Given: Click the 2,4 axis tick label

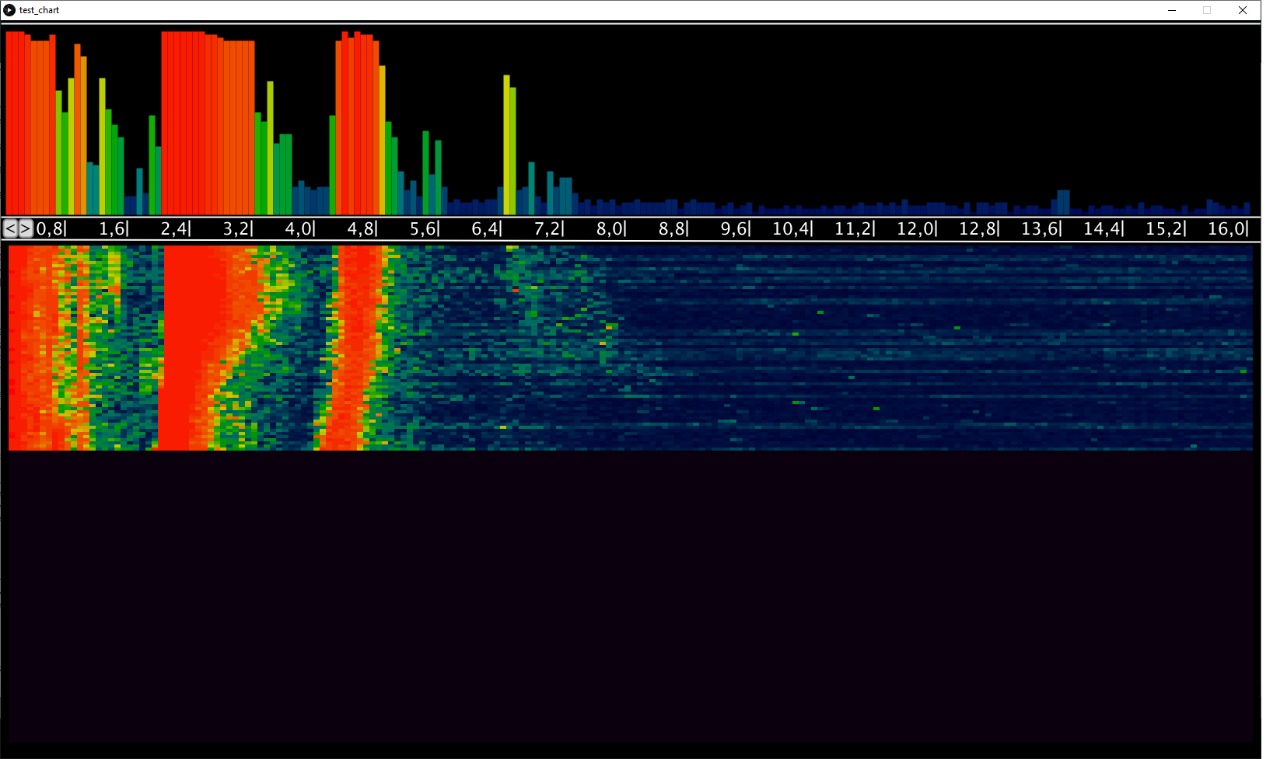Looking at the screenshot, I should click(174, 229).
